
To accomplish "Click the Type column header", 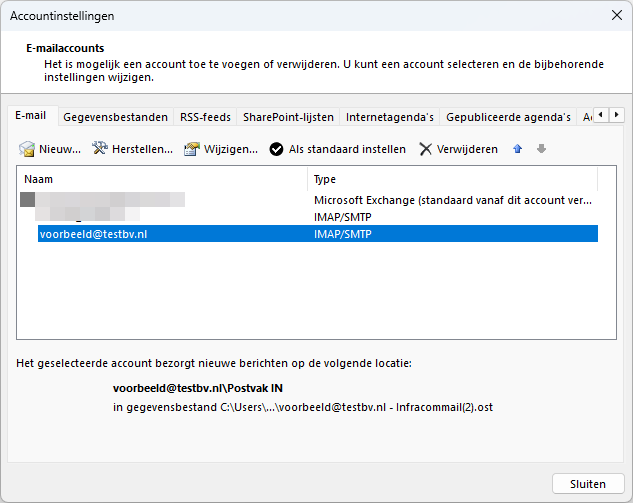I will click(x=452, y=179).
